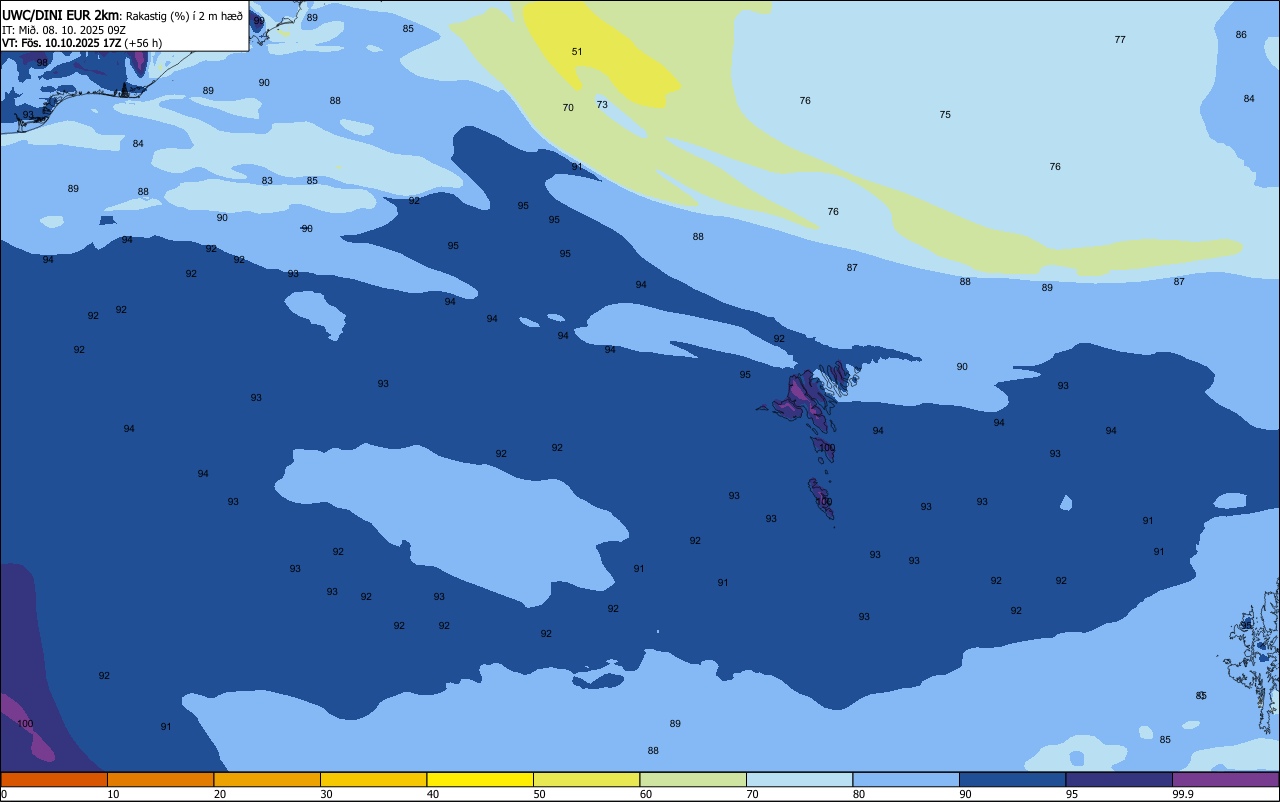
Task: Click the legend tick label 40
Action: 433,794
